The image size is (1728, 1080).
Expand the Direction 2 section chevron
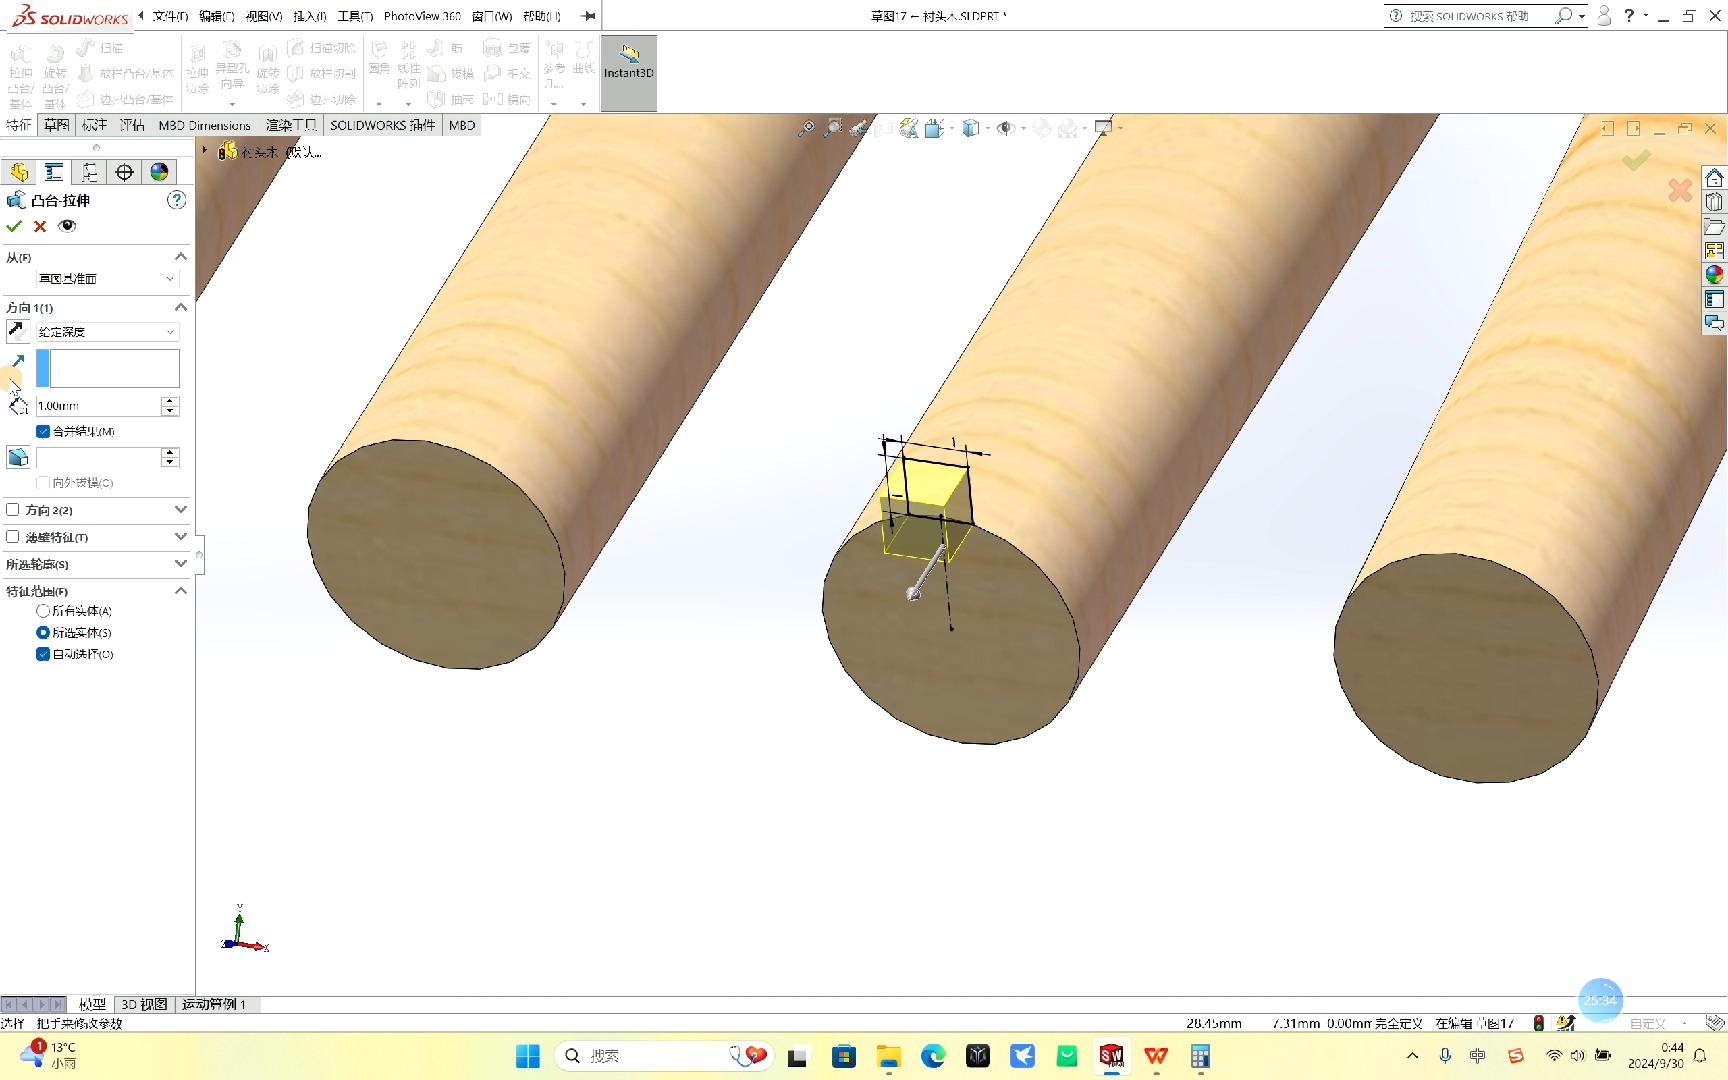coord(181,510)
